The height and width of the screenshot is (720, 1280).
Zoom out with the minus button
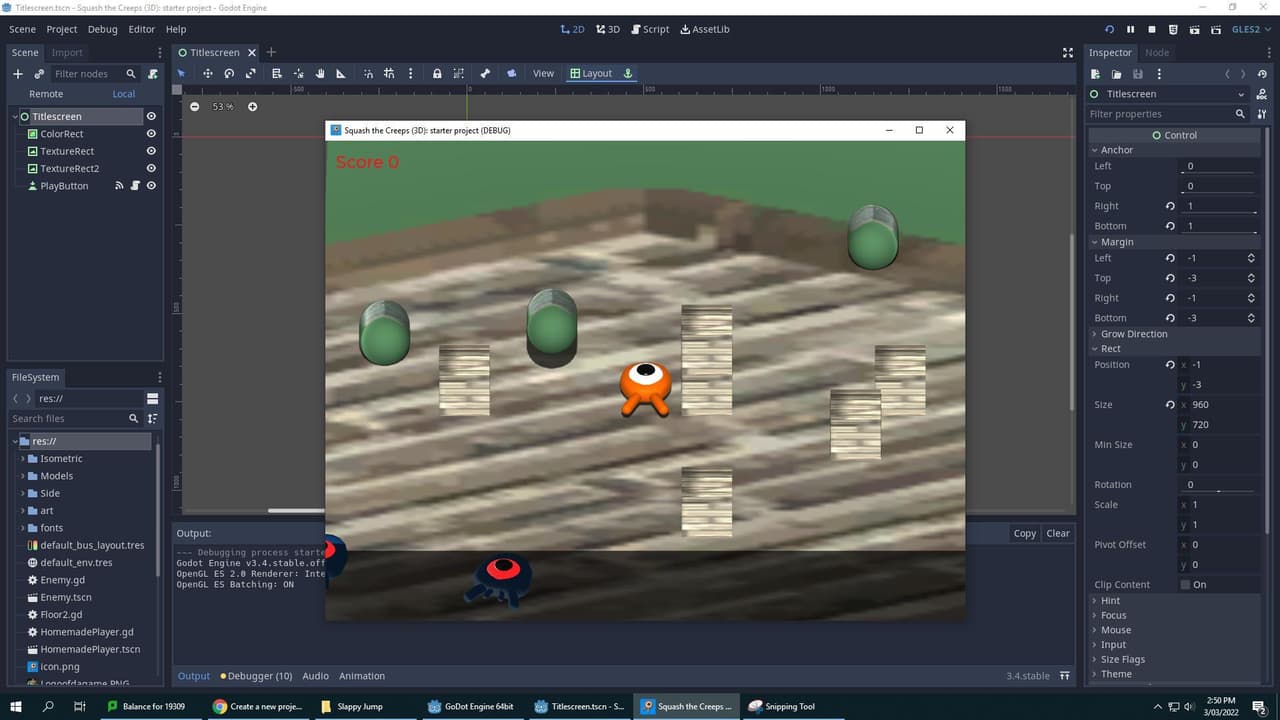[194, 106]
